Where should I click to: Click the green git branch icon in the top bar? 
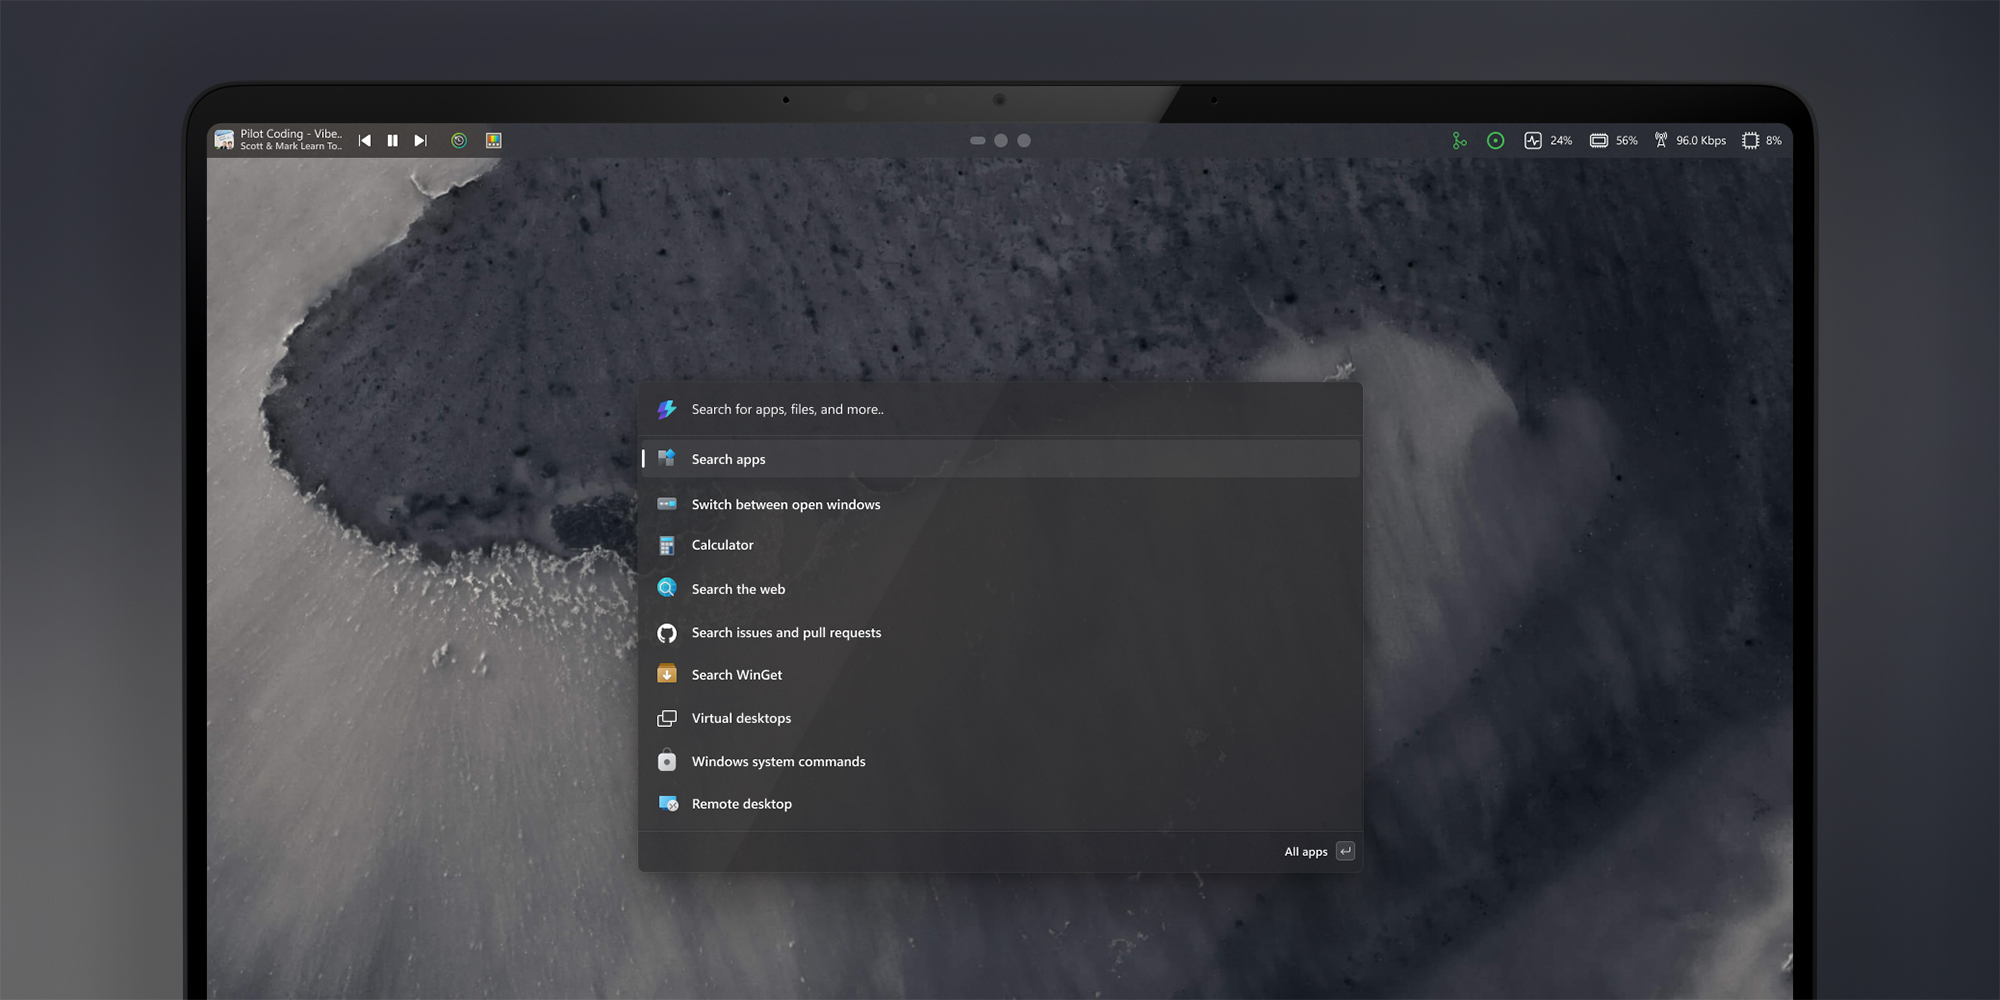1459,140
